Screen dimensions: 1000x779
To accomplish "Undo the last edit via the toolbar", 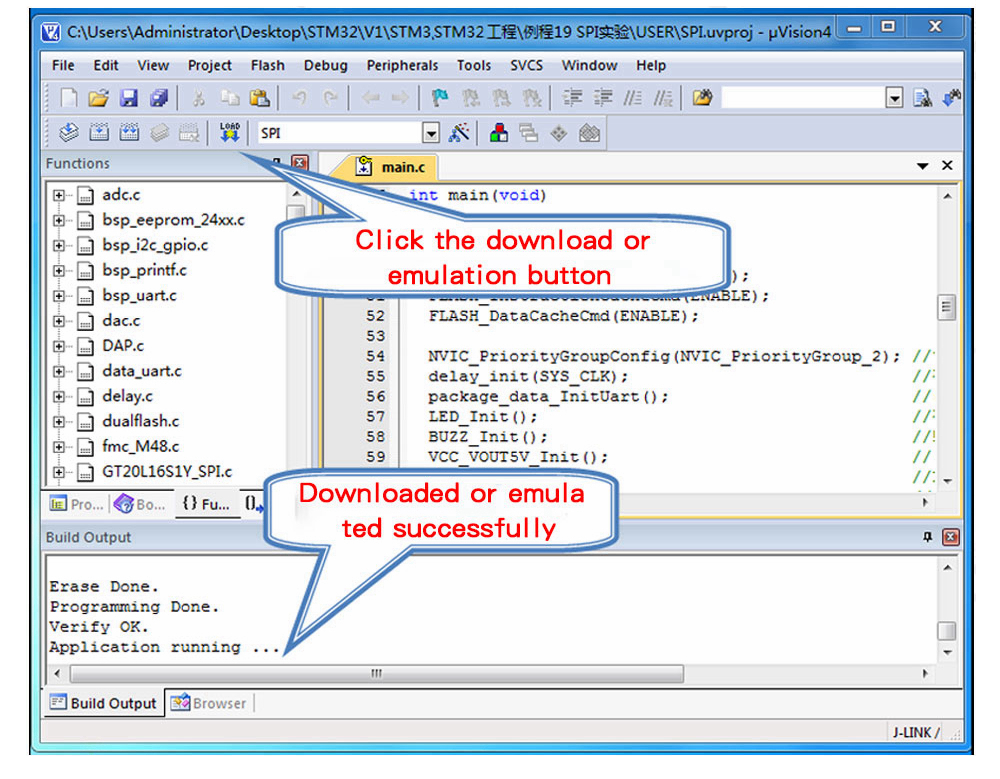I will point(298,98).
